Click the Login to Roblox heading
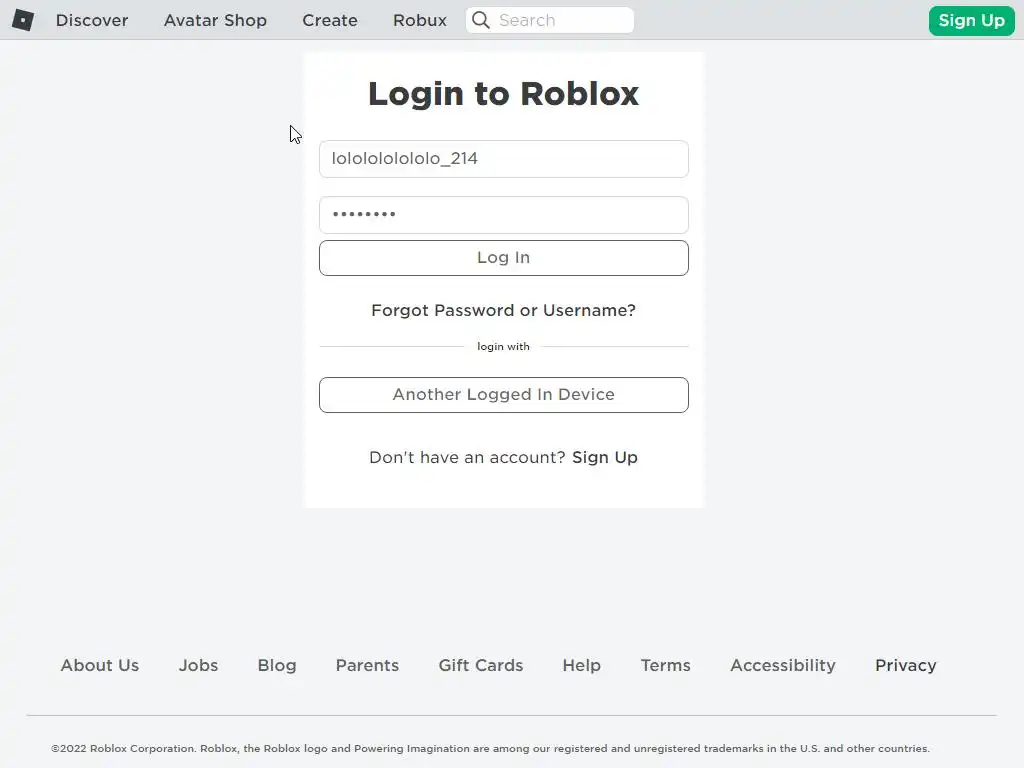This screenshot has height=768, width=1024. tap(504, 93)
